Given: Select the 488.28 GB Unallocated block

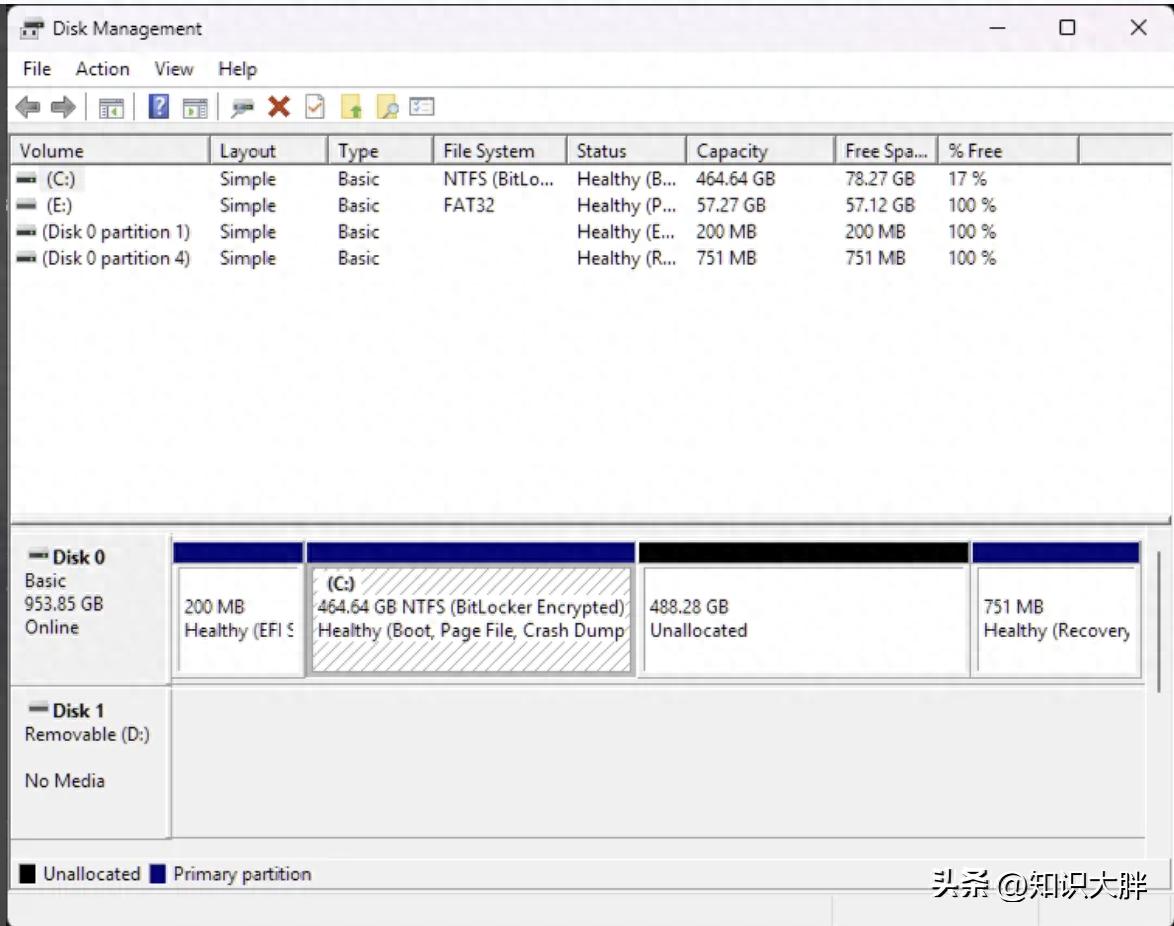Looking at the screenshot, I should 804,610.
